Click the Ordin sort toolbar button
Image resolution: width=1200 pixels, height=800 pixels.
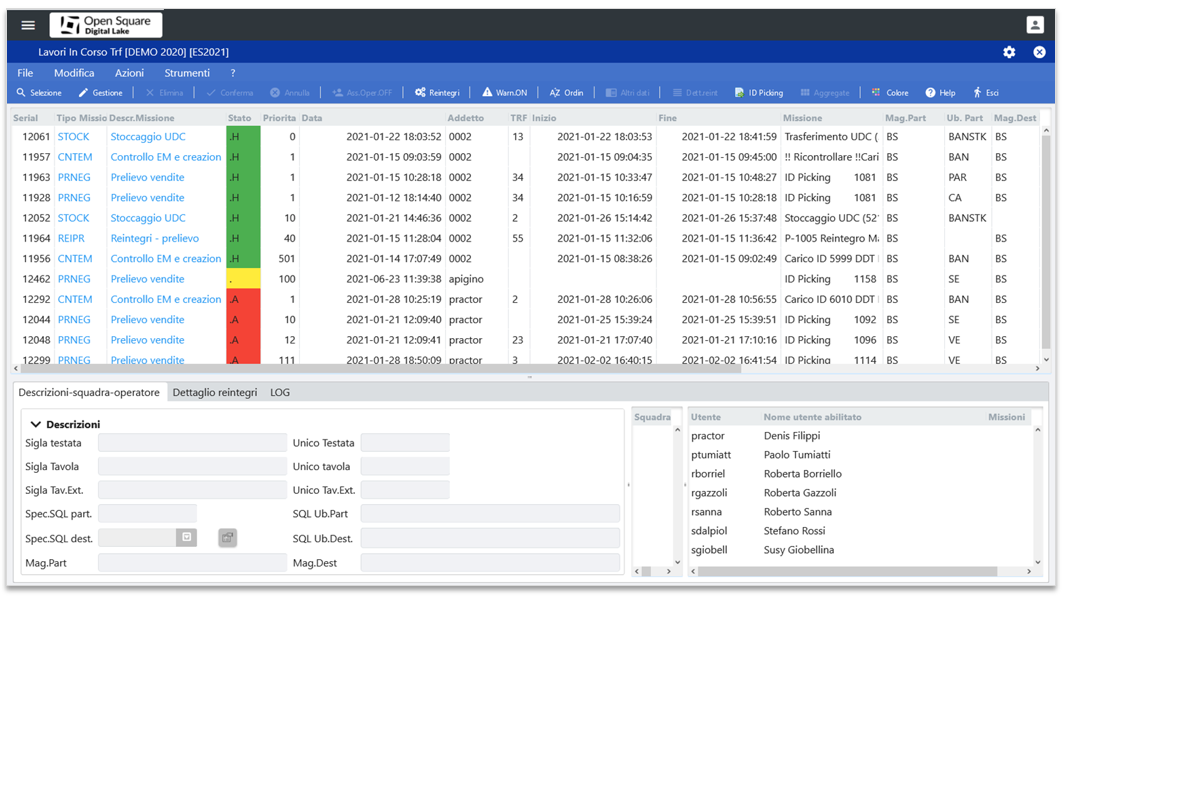point(567,93)
